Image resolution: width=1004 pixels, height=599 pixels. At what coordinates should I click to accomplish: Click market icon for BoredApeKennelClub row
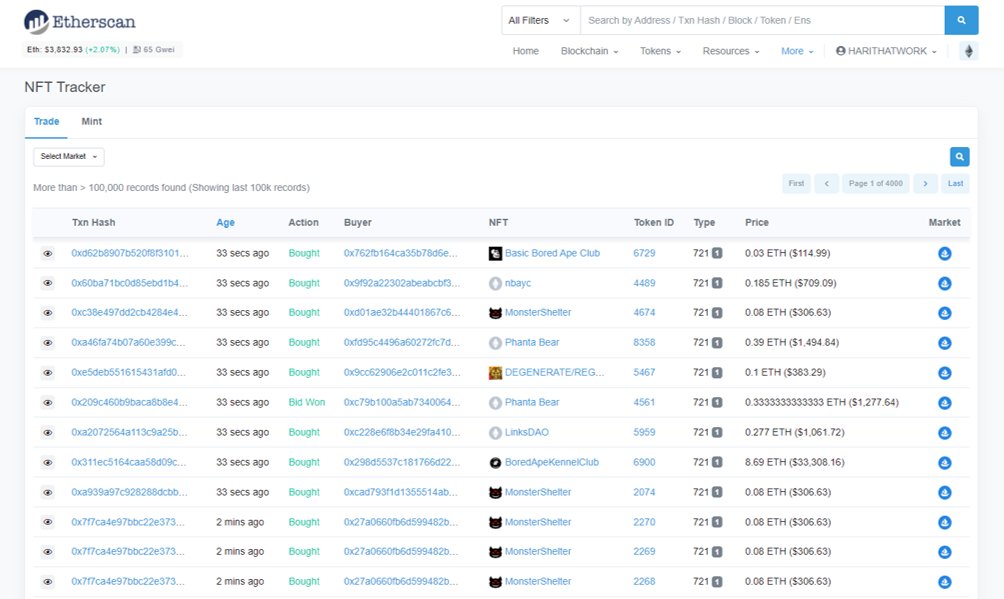tap(944, 463)
